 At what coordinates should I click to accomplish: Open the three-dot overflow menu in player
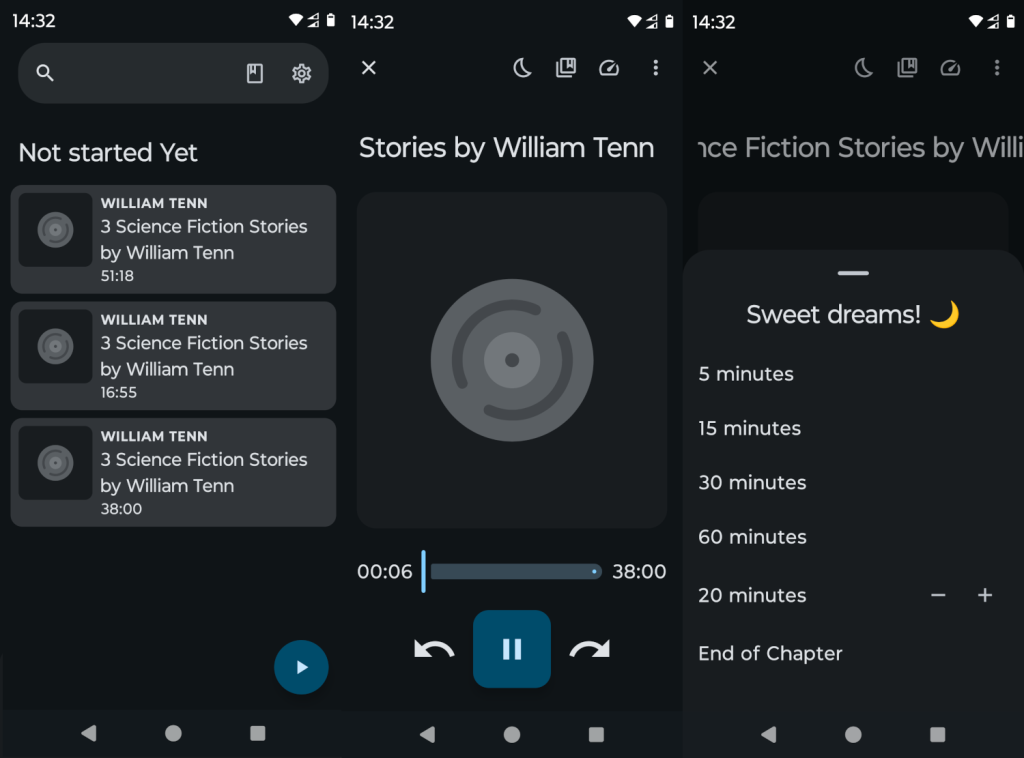point(655,68)
